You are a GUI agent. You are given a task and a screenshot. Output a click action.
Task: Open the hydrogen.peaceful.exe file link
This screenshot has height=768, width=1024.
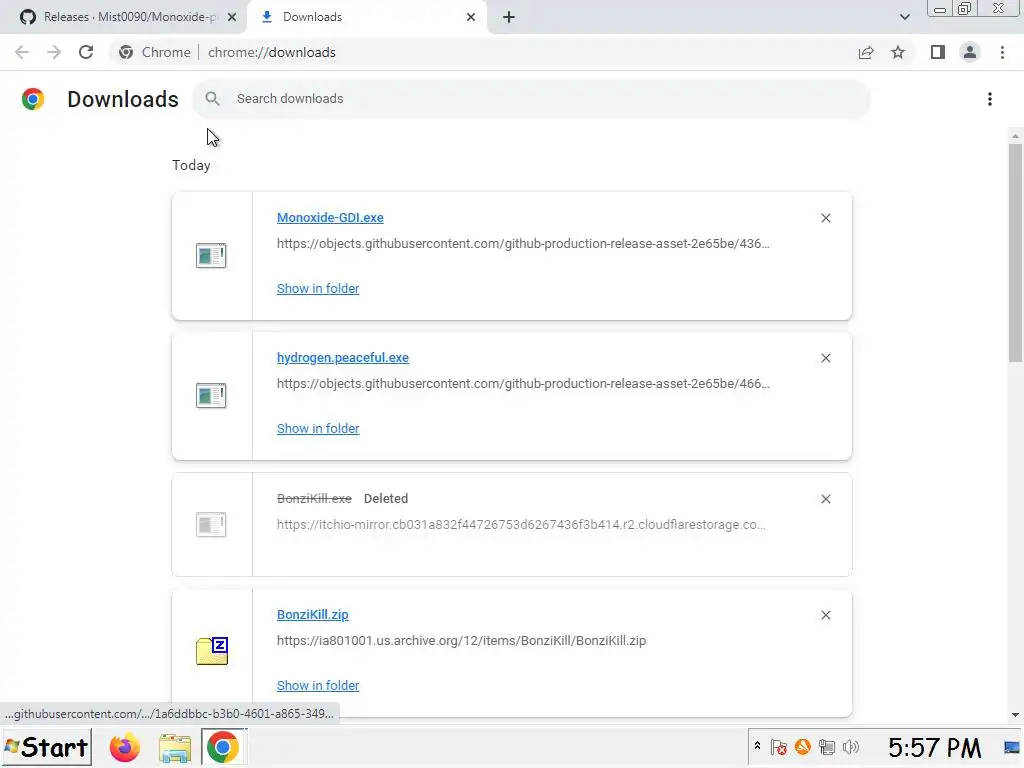coord(343,358)
